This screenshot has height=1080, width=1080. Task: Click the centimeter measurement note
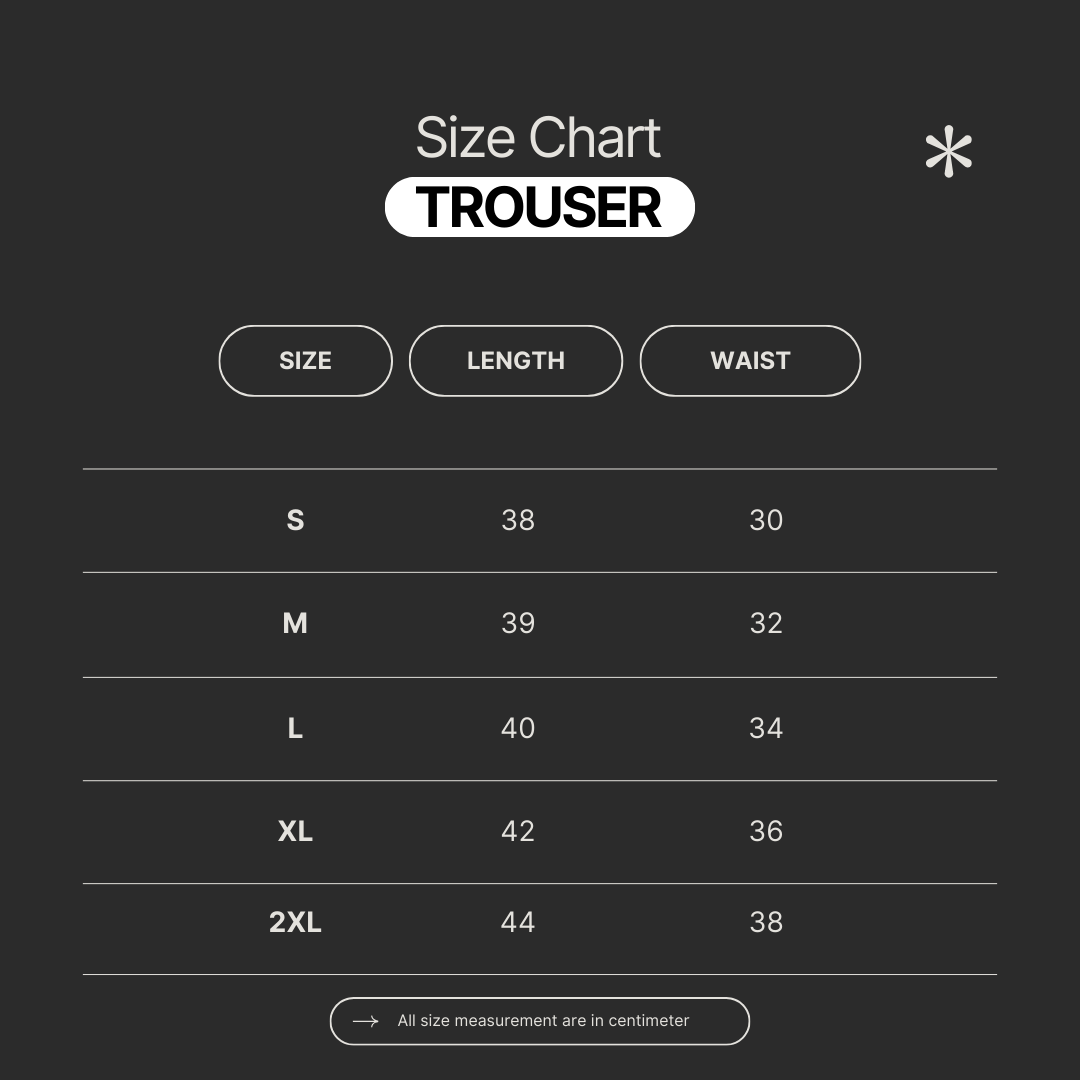(543, 1021)
